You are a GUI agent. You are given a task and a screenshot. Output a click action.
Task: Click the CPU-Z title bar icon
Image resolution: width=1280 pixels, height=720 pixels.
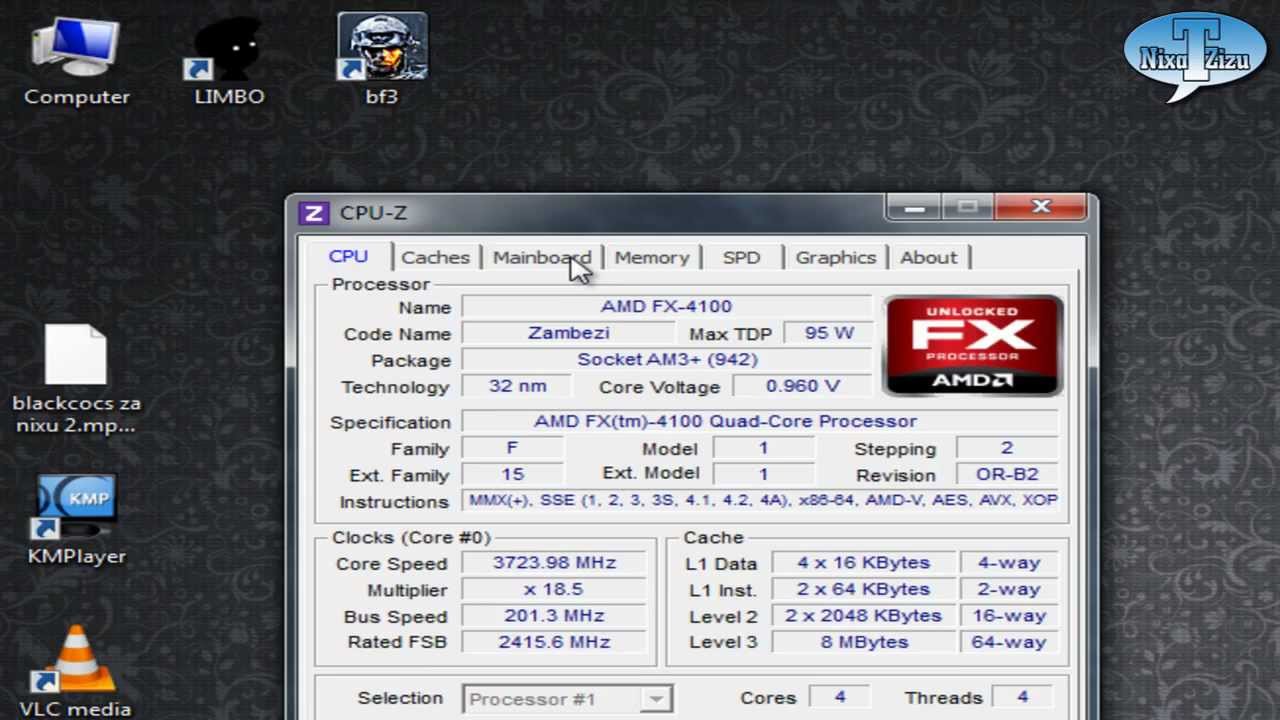[x=314, y=213]
